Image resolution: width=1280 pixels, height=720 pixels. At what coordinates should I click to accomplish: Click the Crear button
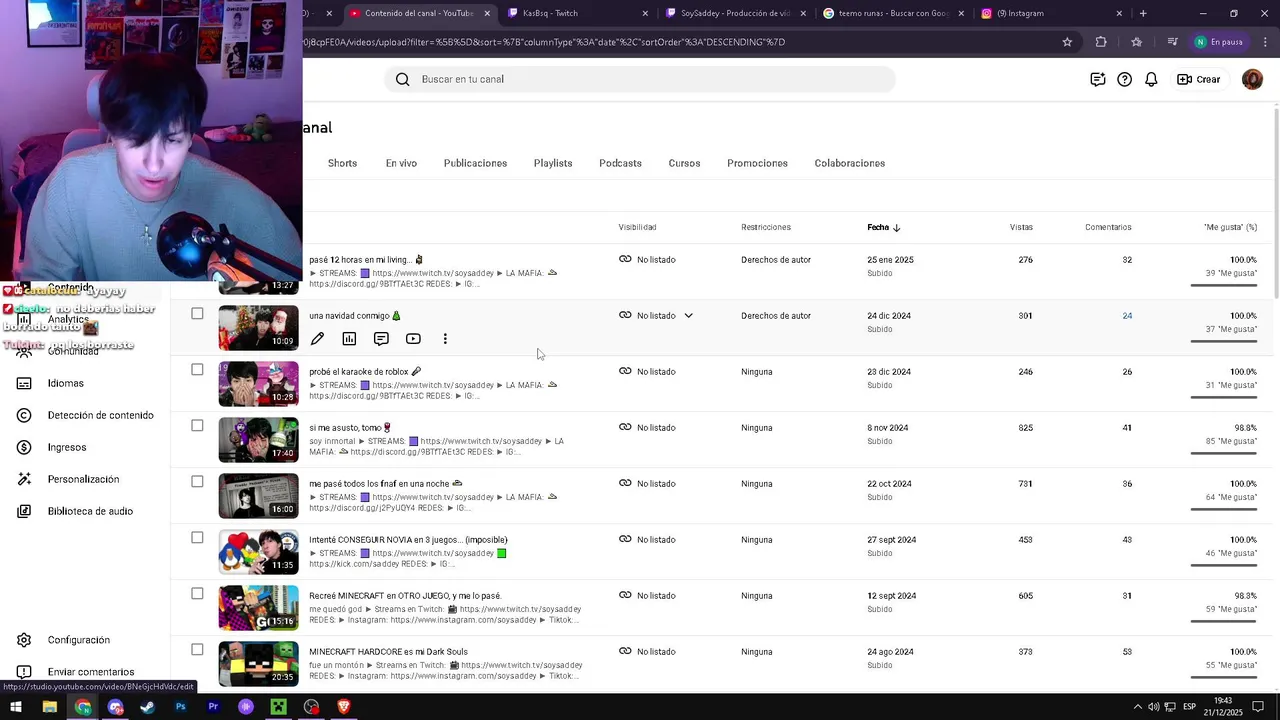pyautogui.click(x=1198, y=79)
